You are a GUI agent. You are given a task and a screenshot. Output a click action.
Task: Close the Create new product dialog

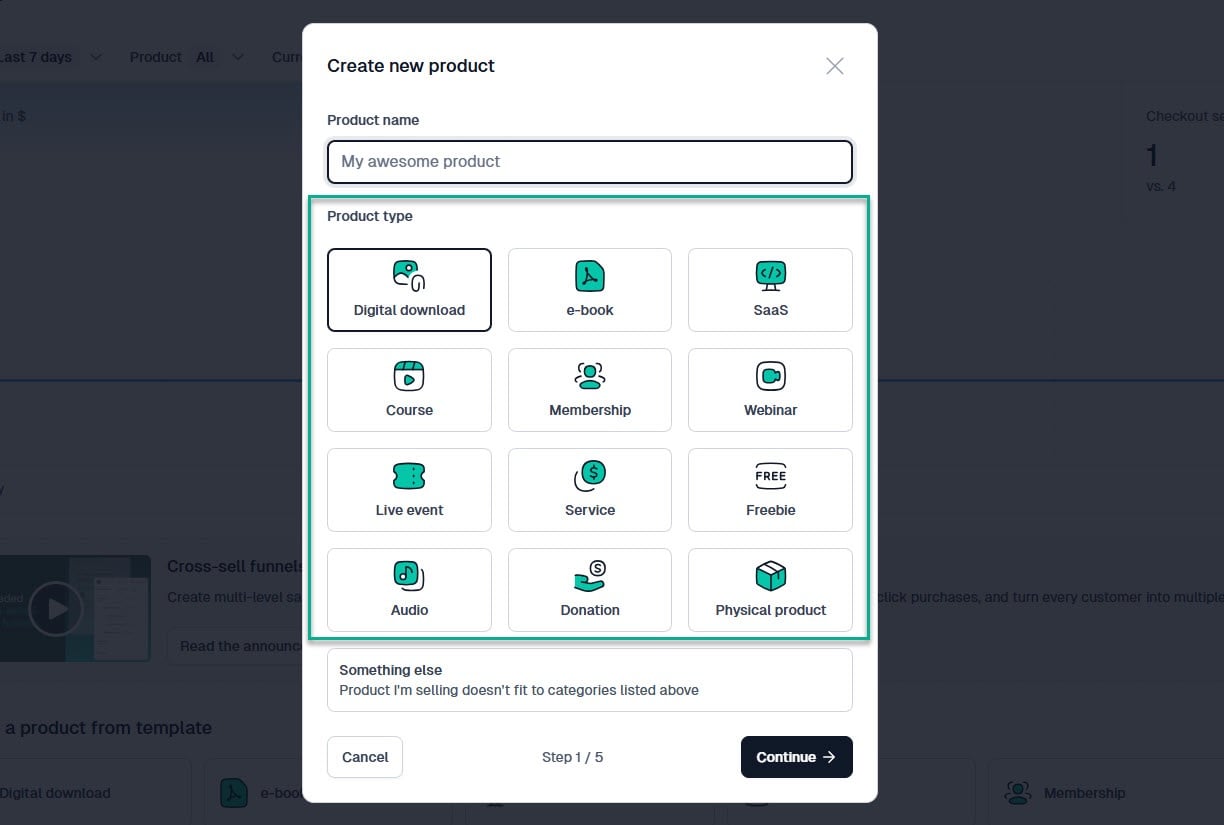click(835, 66)
